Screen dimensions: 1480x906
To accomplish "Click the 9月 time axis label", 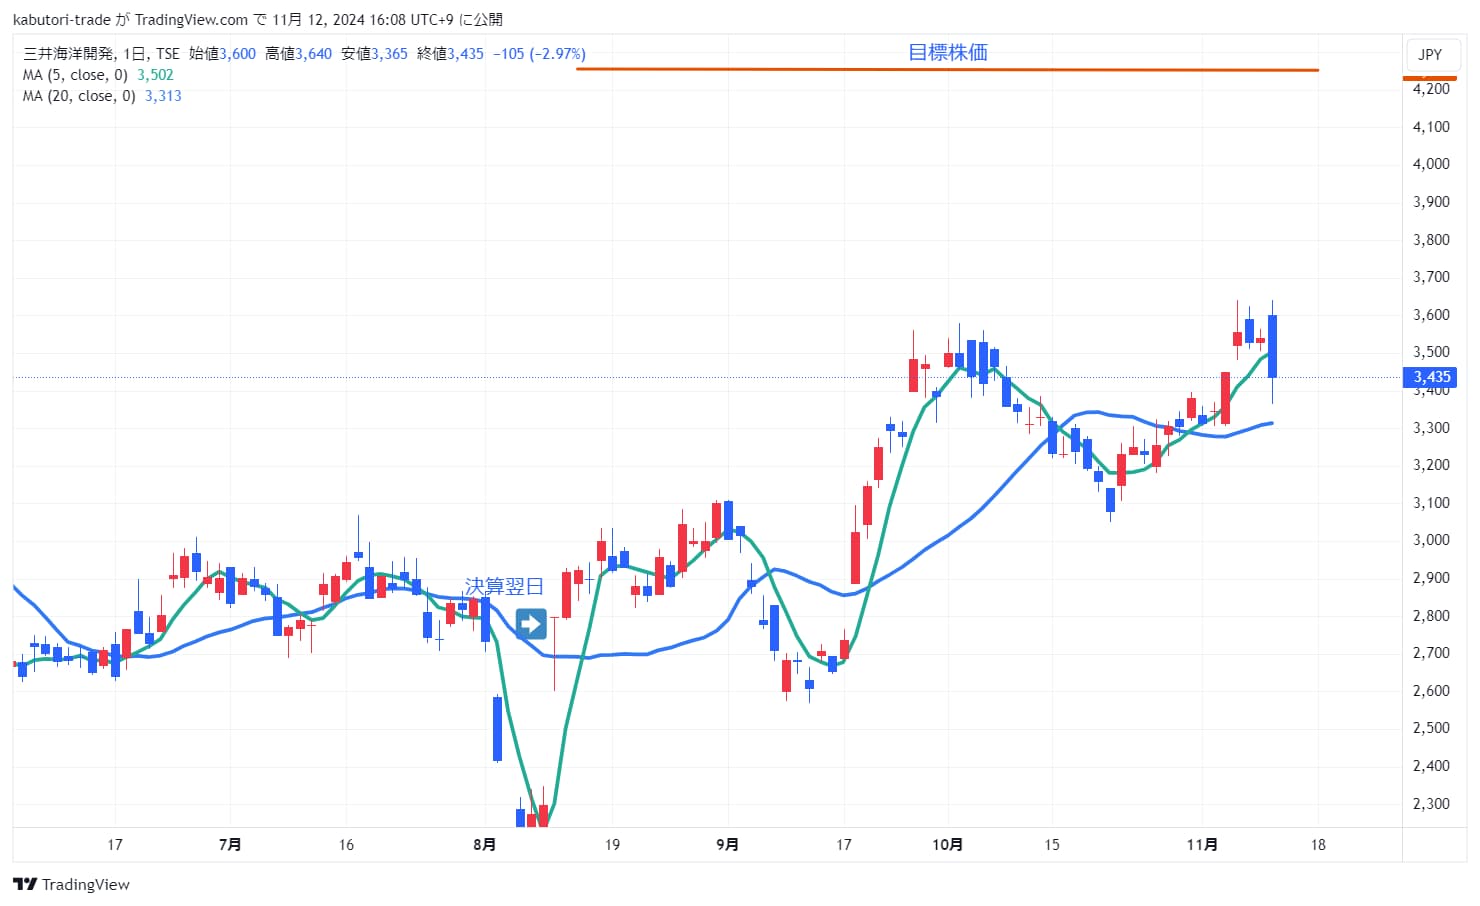I will point(728,845).
